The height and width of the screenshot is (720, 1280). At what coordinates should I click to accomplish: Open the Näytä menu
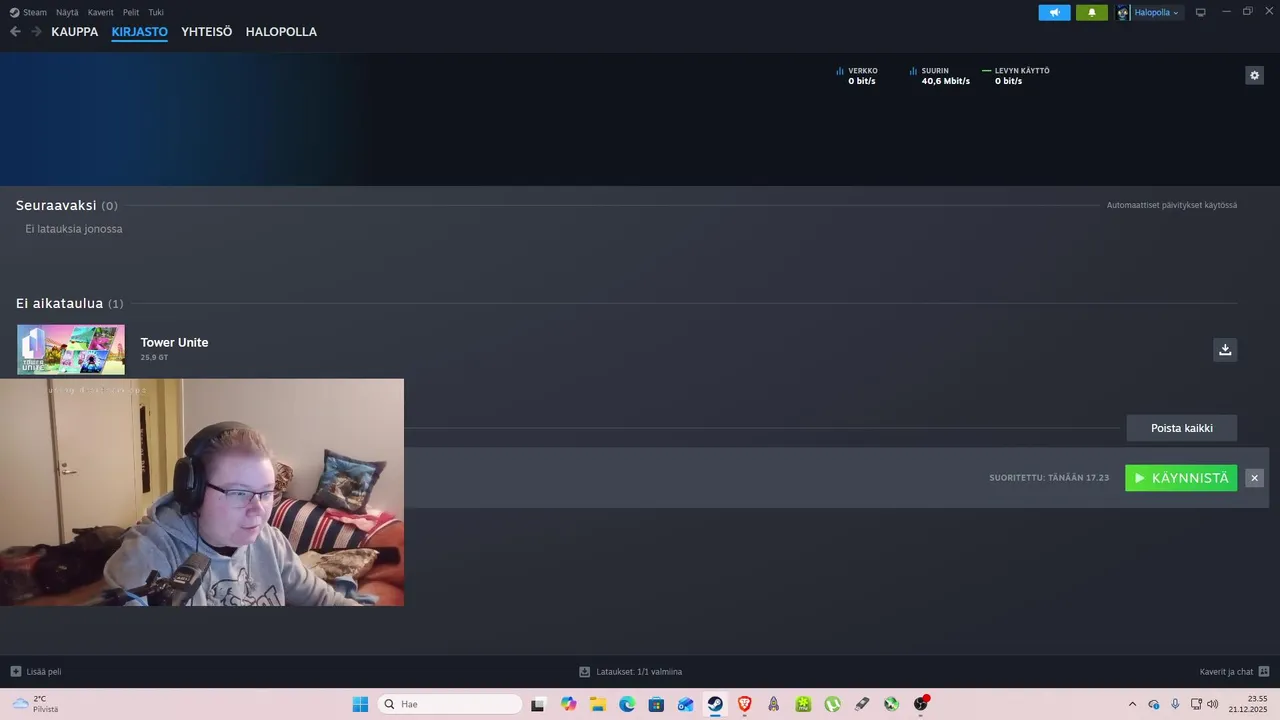coord(67,13)
